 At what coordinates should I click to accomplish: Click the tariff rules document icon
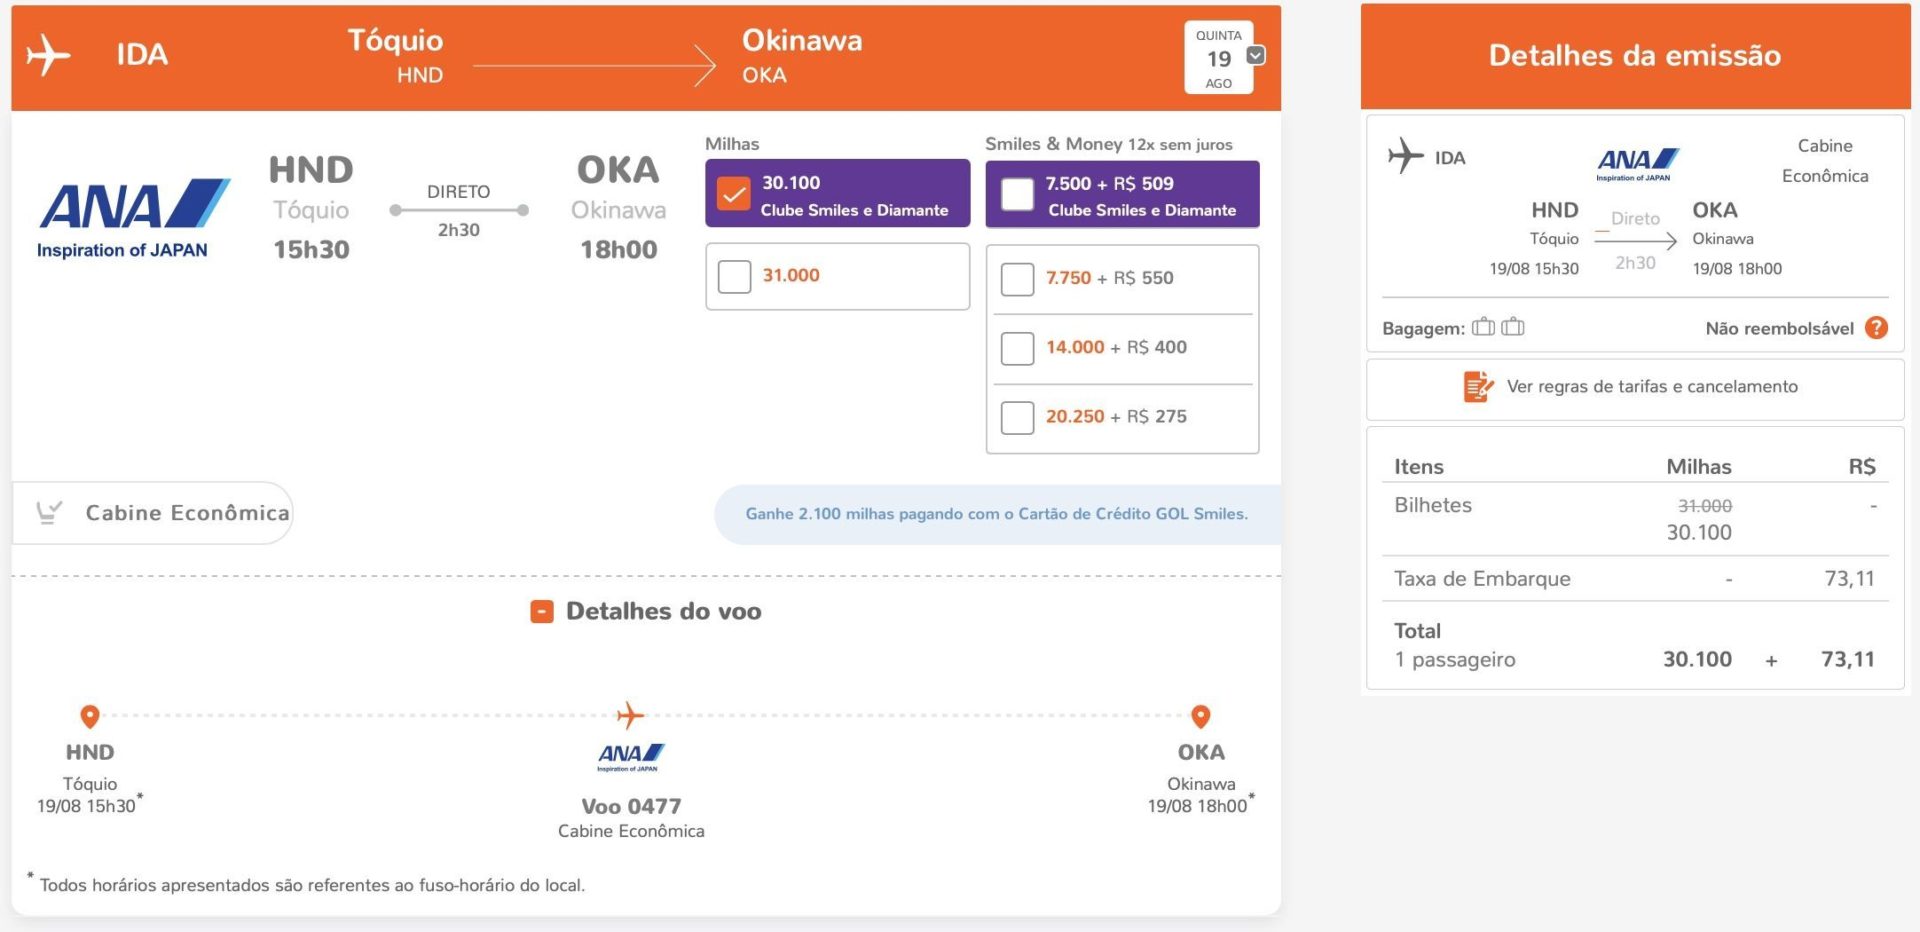click(x=1478, y=386)
